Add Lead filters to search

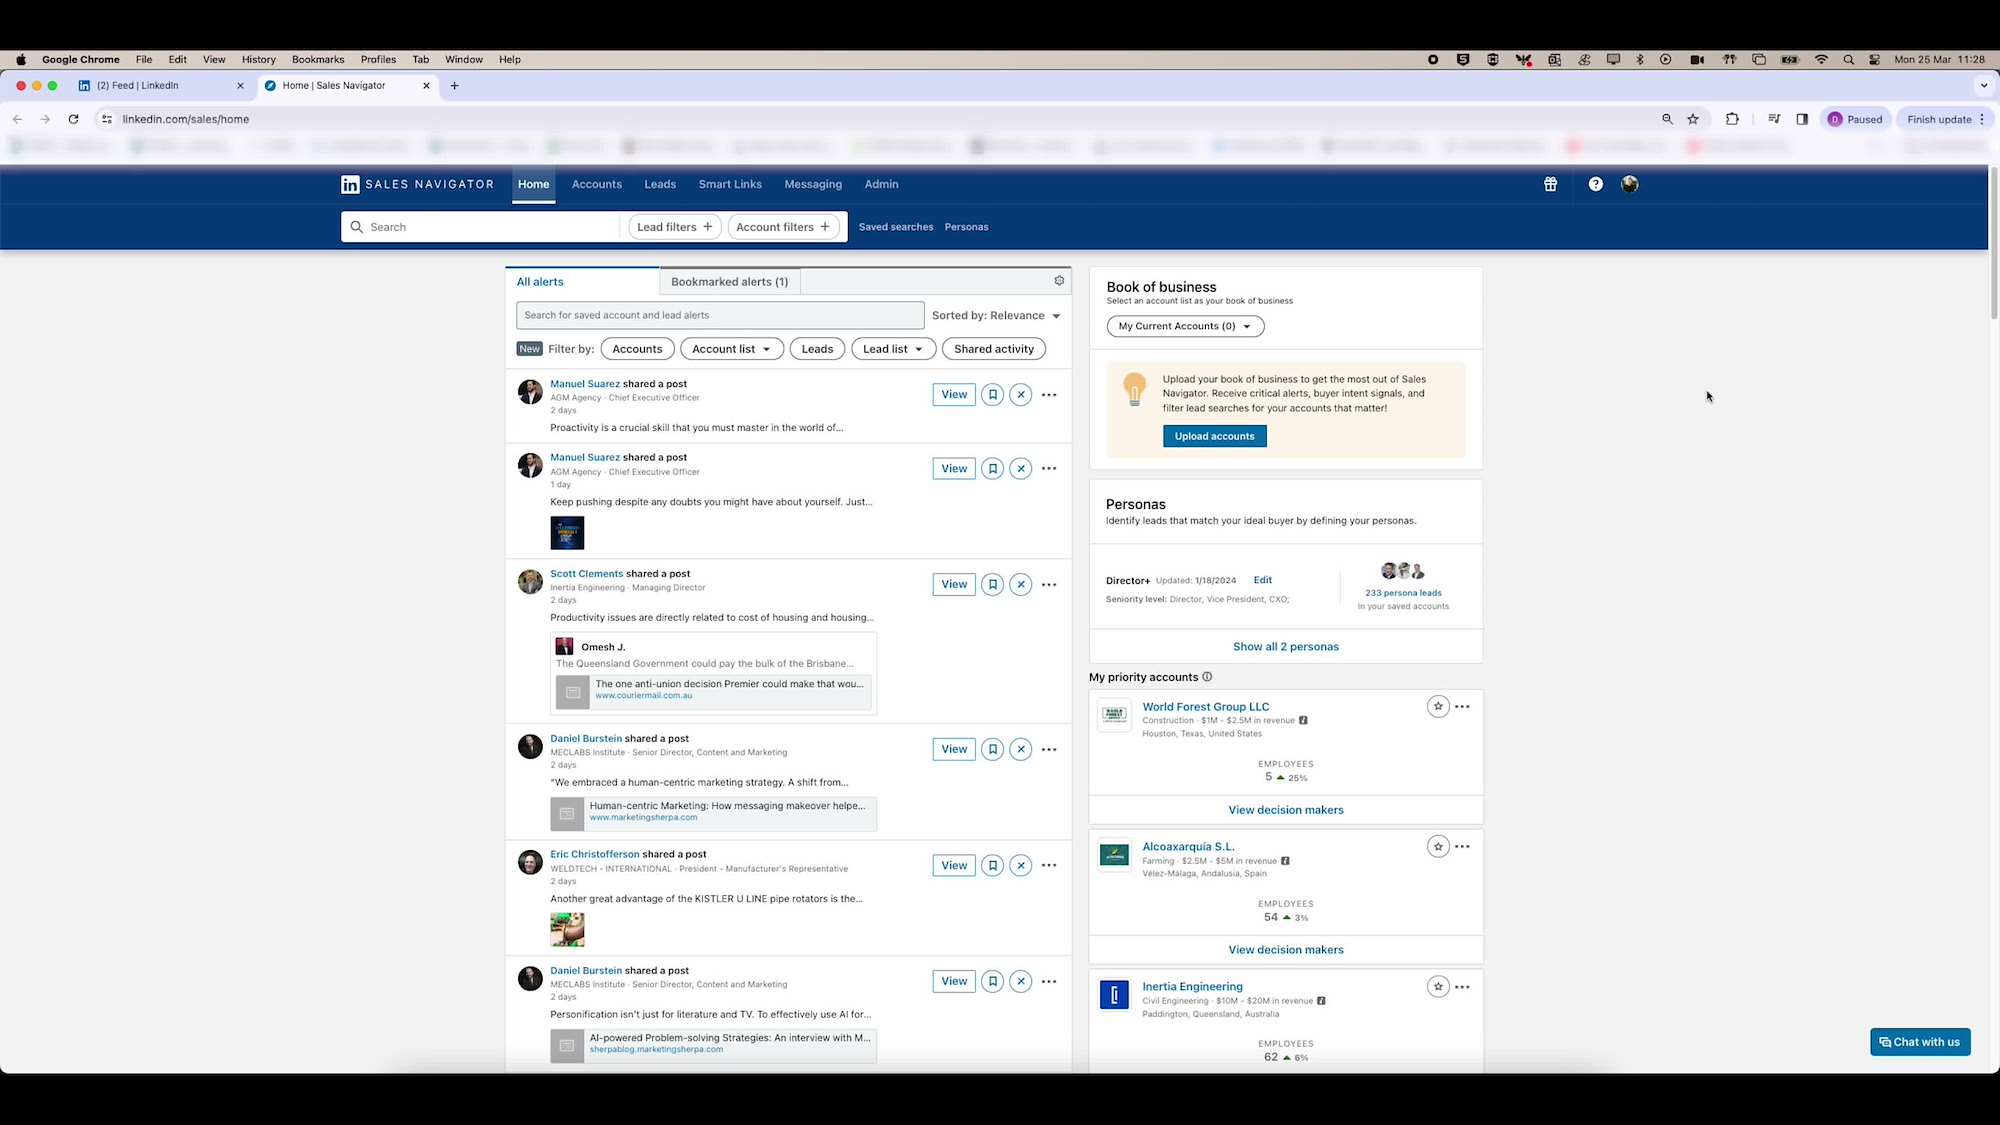click(675, 227)
